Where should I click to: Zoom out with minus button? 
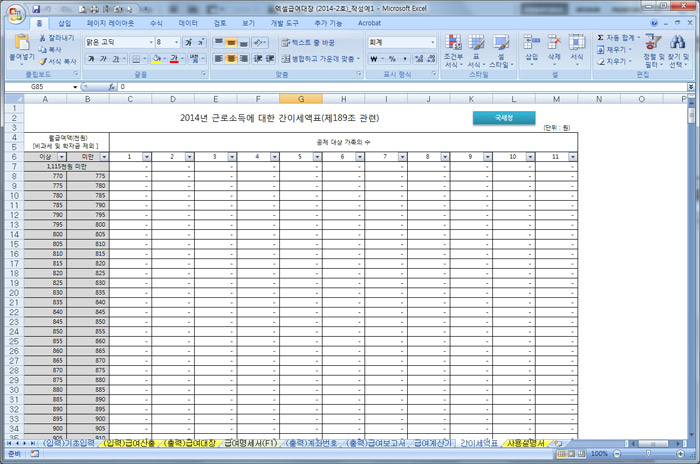[x=617, y=454]
